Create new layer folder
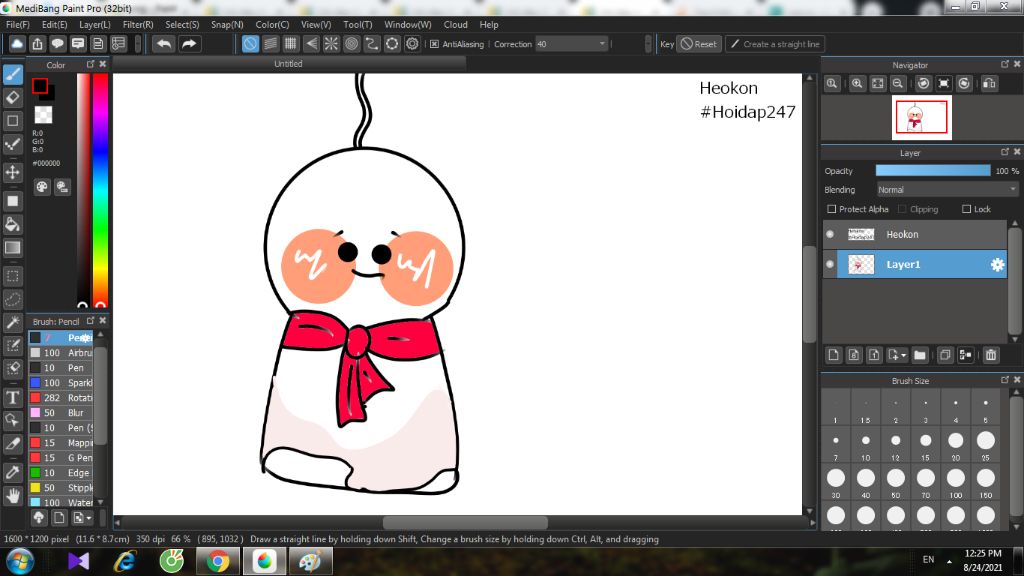 click(920, 355)
